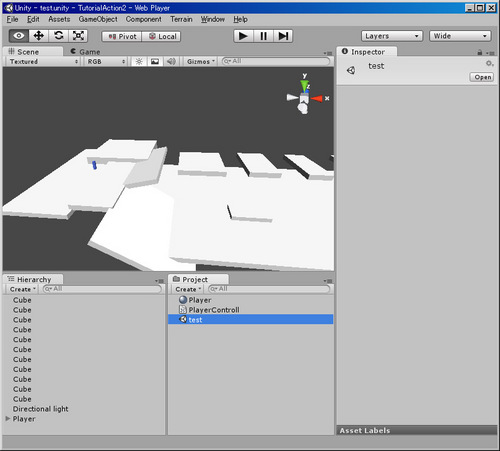Screen dimensions: 500x451
Task: Expand the Player object in Hierarchy
Action: click(8, 419)
